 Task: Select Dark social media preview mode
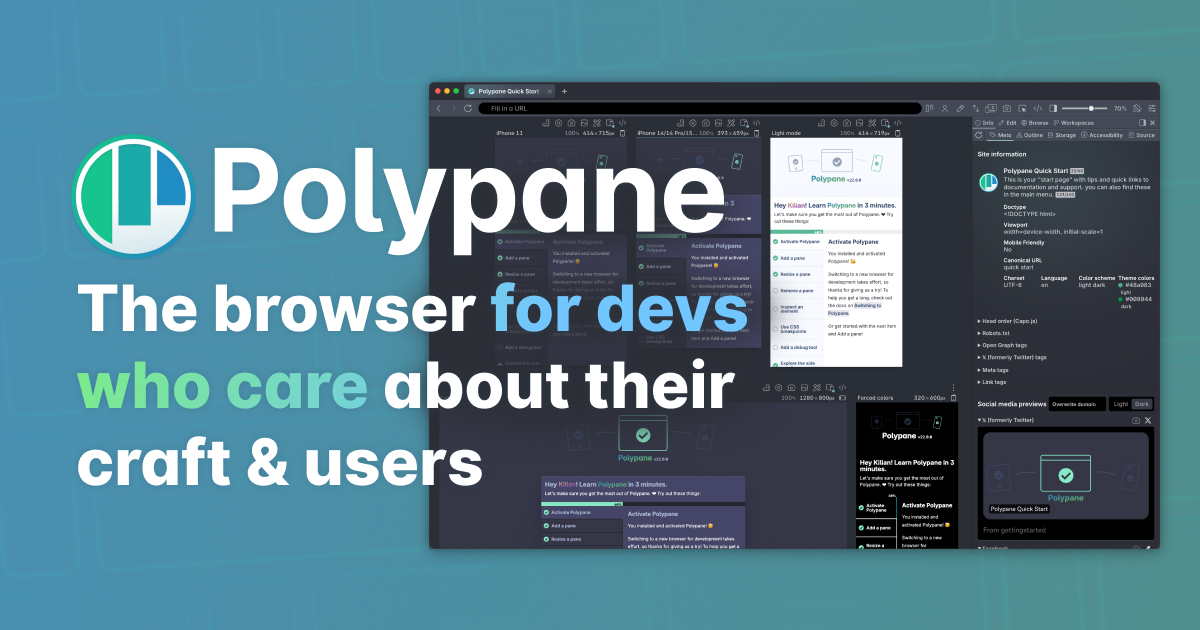[x=1141, y=404]
